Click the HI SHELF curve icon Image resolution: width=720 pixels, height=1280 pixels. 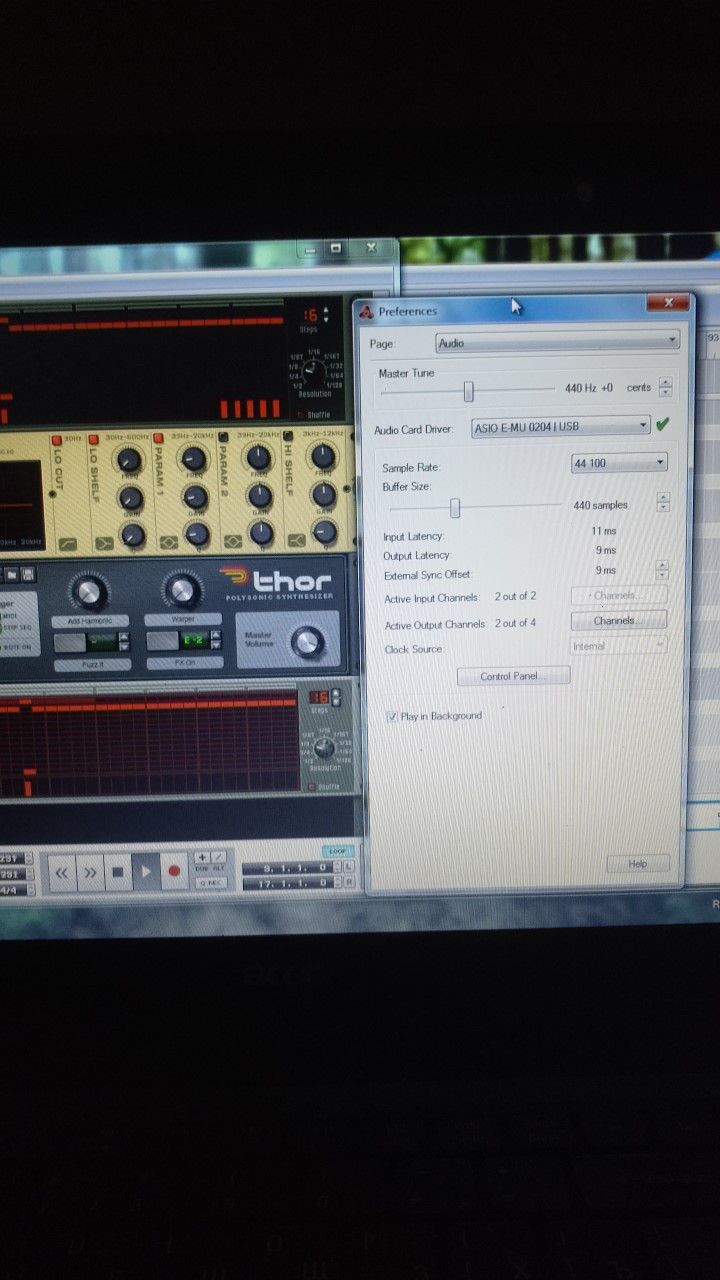tap(299, 541)
